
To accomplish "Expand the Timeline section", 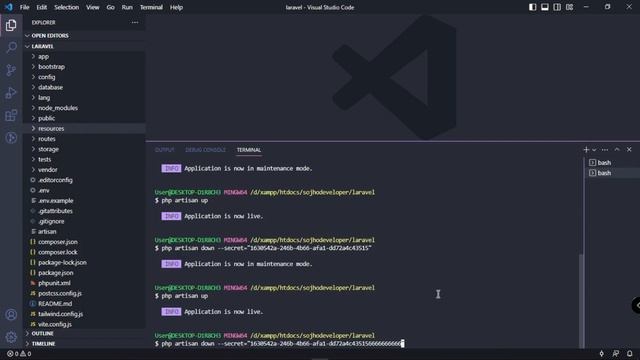I will point(84,344).
